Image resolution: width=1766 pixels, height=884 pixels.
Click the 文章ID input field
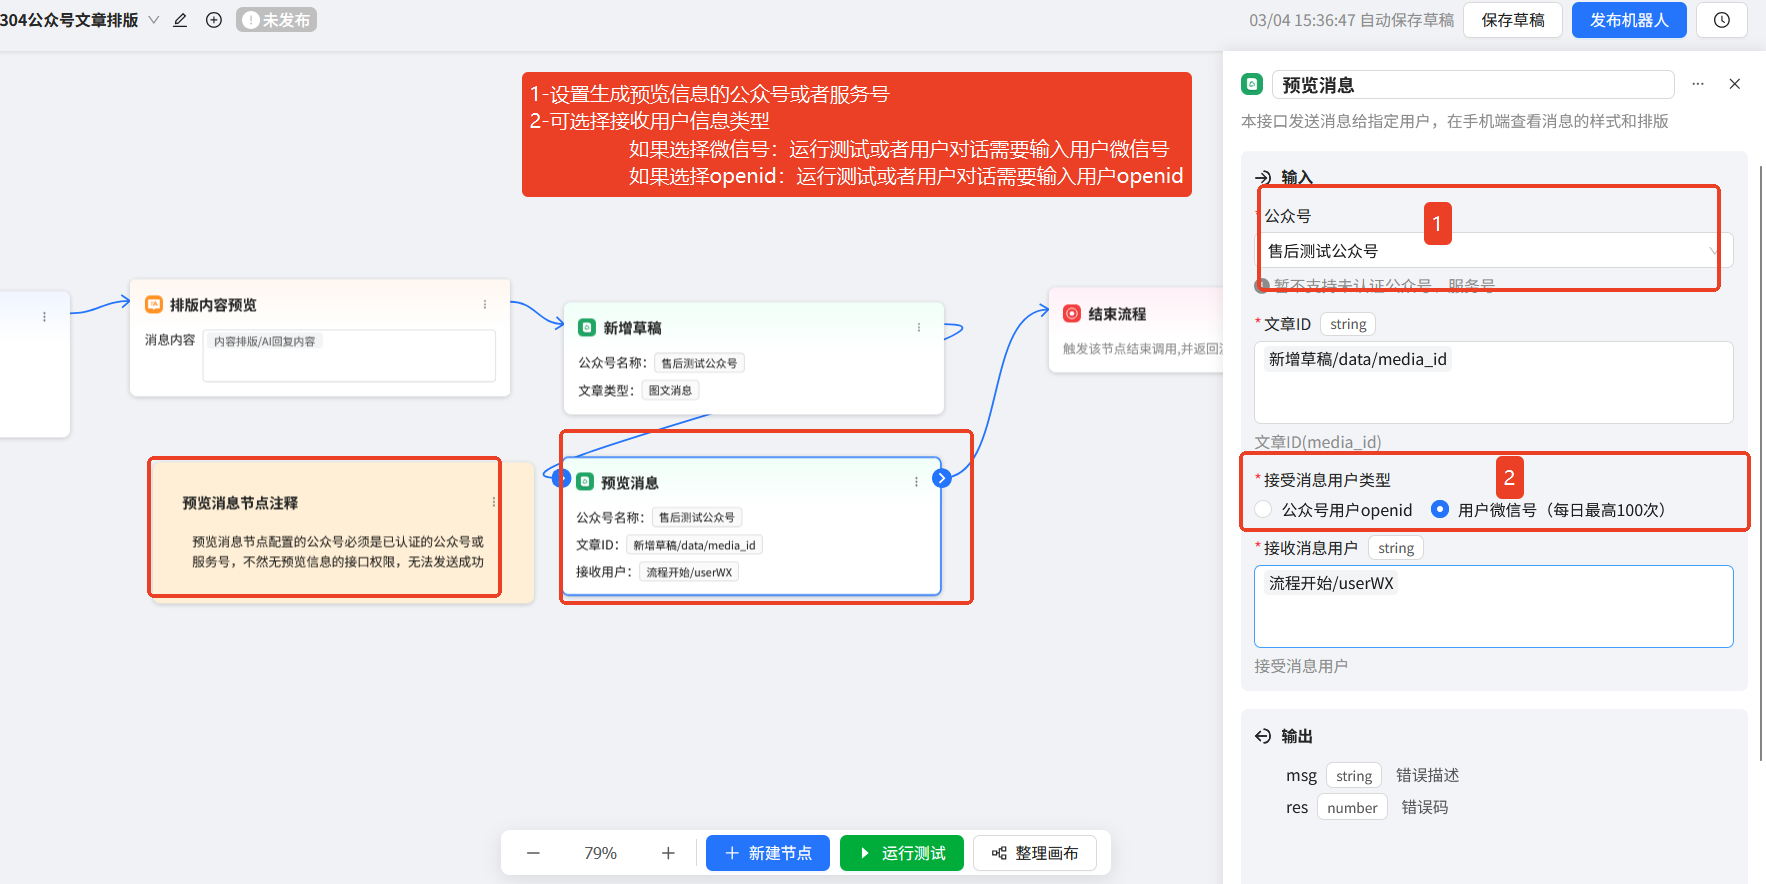point(1494,382)
